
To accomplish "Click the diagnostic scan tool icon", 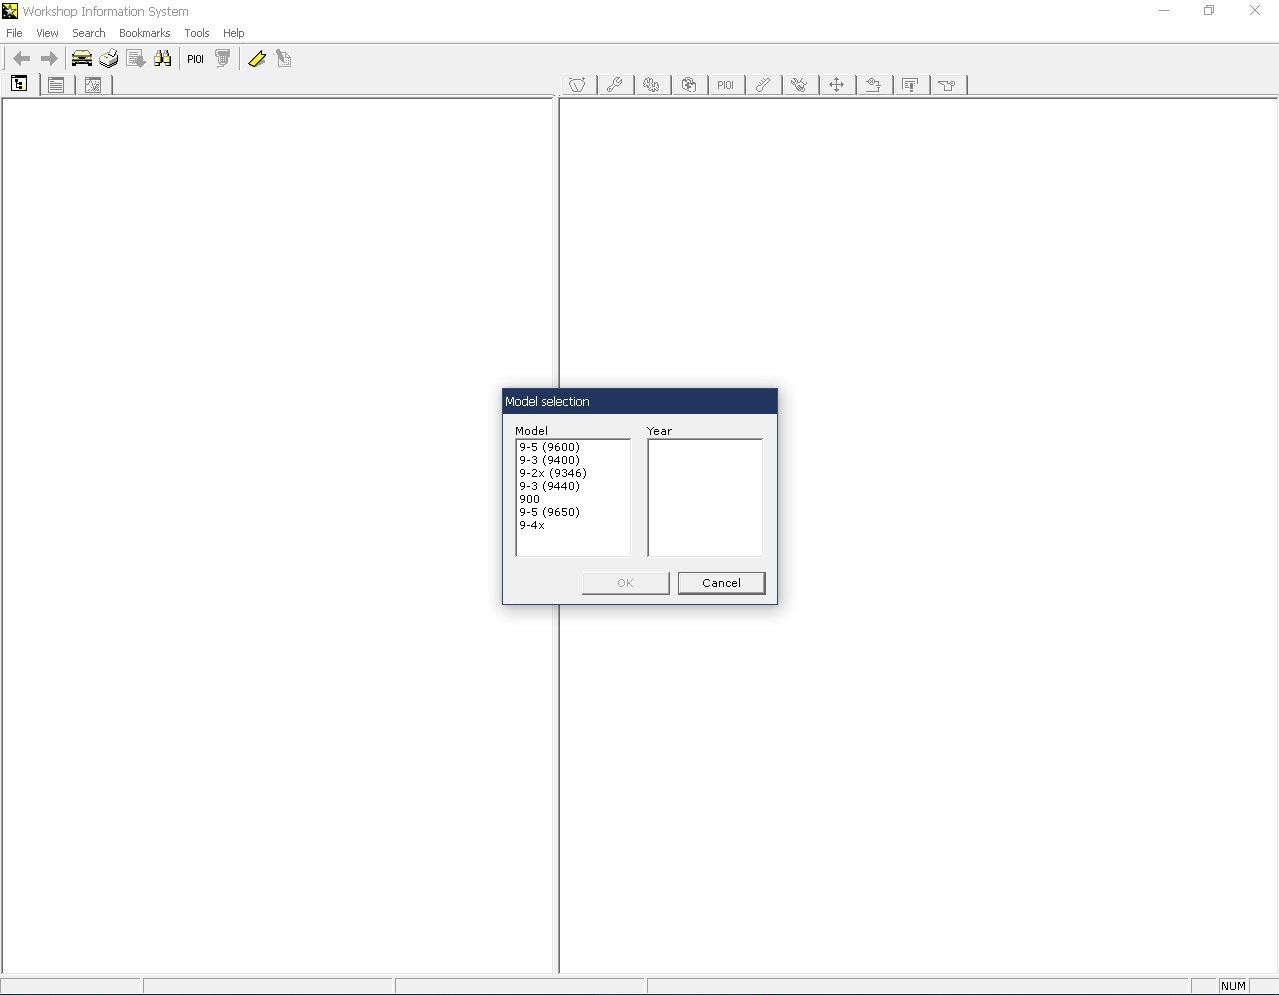I will point(223,59).
